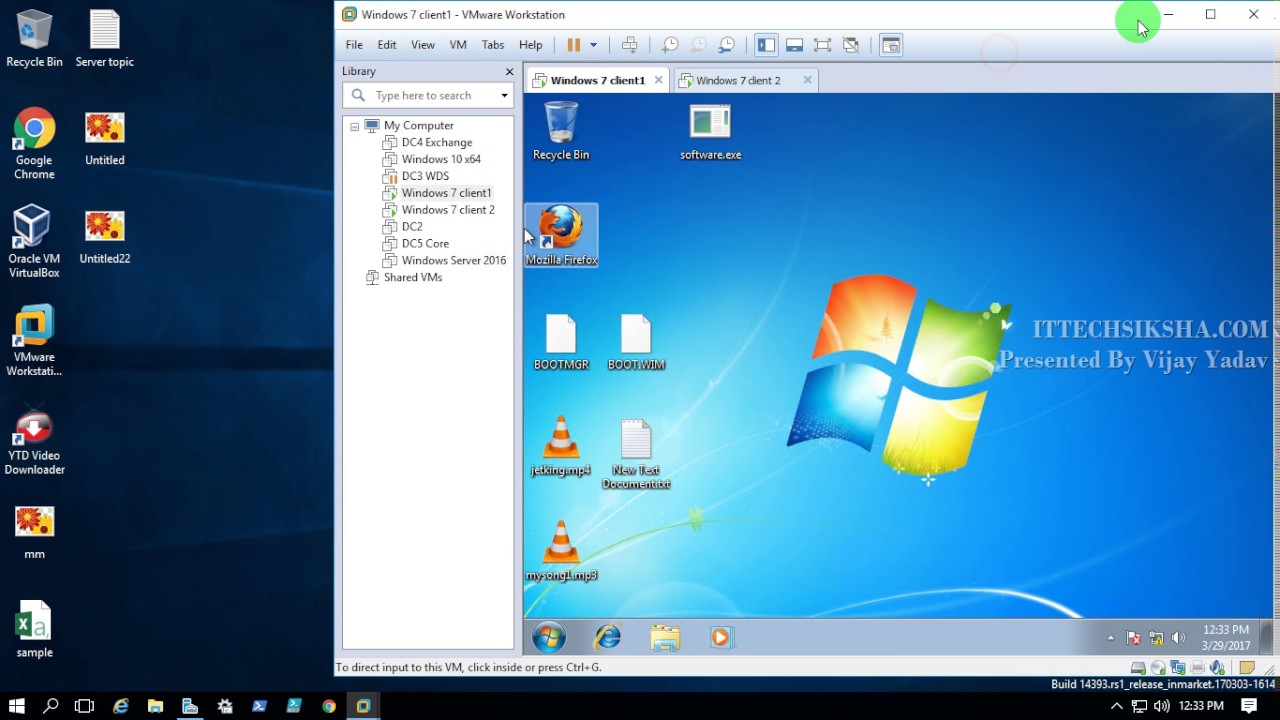Click the CD/DVD device status icon

tap(1158, 667)
